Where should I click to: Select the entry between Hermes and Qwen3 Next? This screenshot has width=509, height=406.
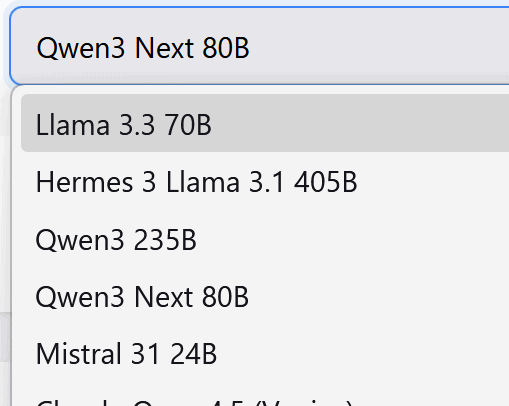(265, 239)
